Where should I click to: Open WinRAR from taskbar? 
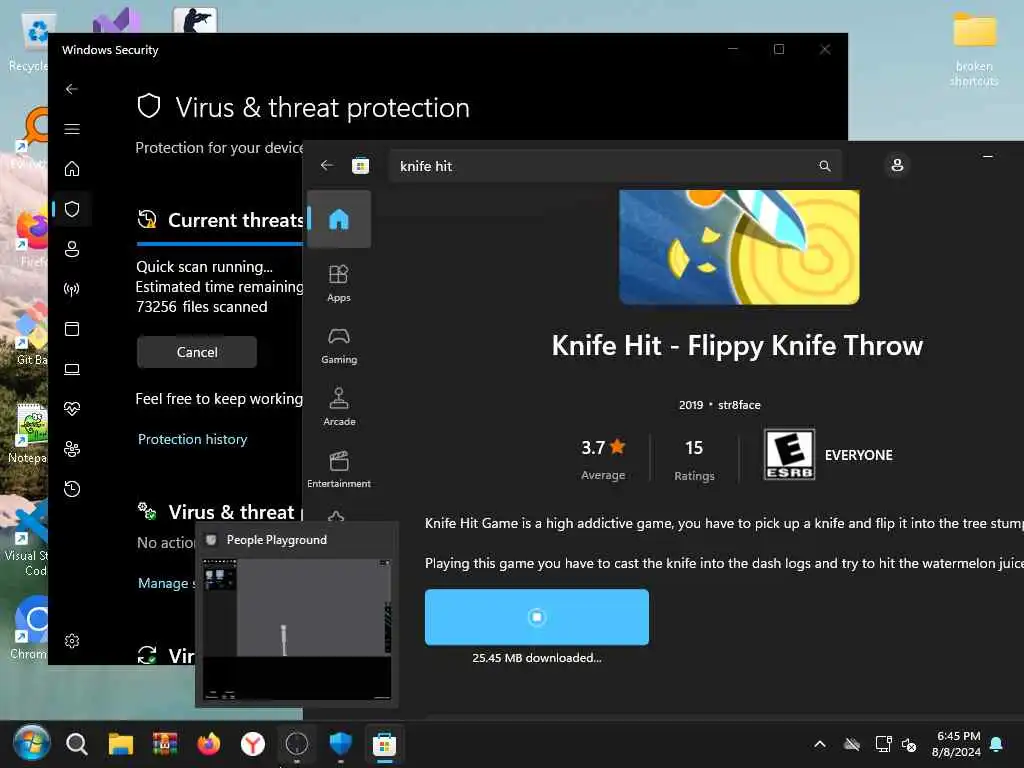[x=165, y=744]
